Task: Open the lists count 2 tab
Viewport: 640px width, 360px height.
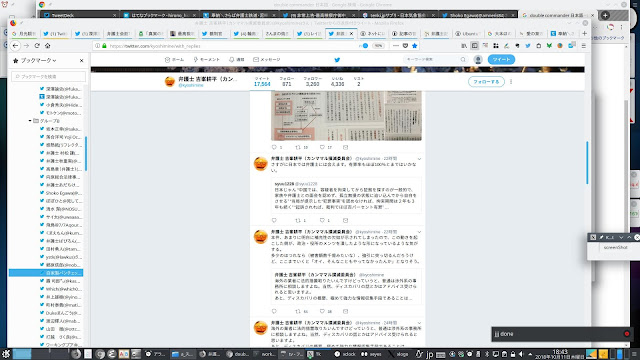Action: click(x=358, y=82)
